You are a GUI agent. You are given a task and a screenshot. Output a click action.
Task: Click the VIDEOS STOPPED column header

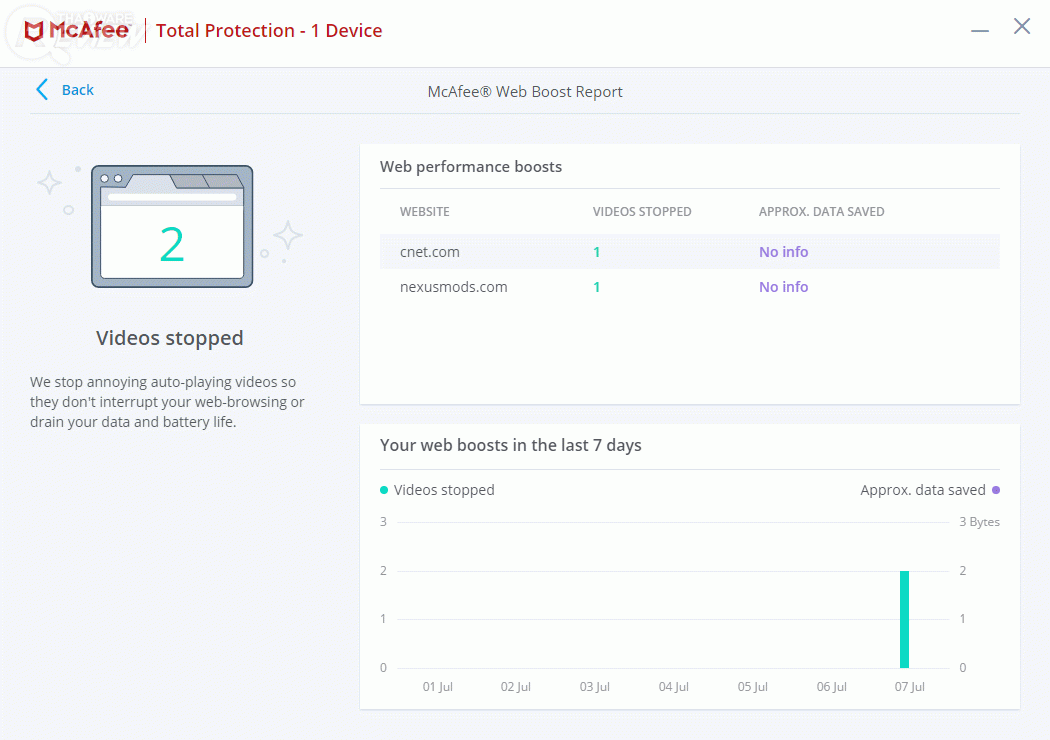[642, 212]
